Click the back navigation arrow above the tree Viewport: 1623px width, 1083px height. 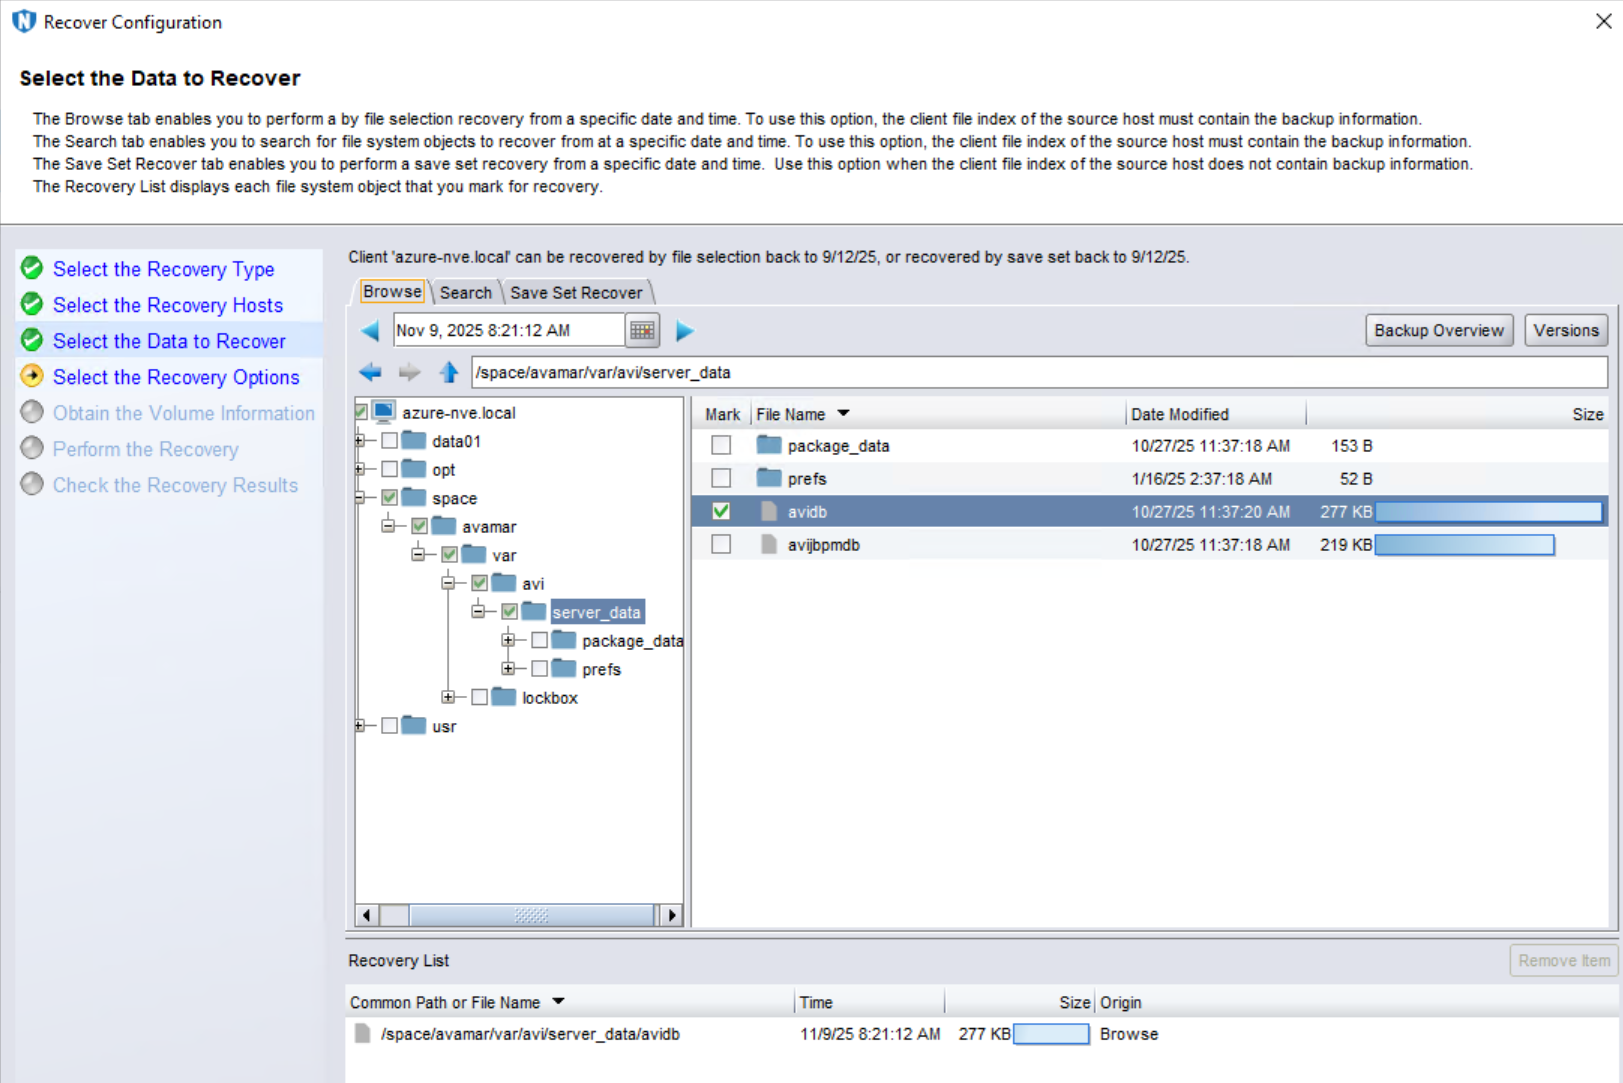369,372
